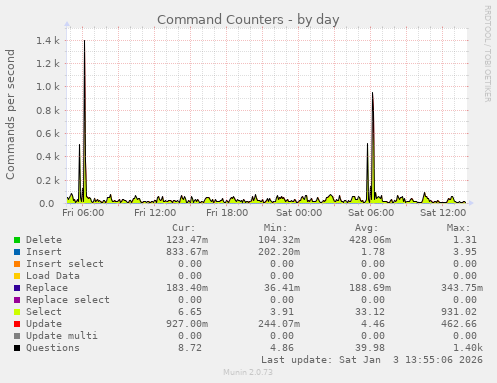Click the 'Fri 18:00' x-axis label
This screenshot has height=383, width=497.
(x=227, y=213)
